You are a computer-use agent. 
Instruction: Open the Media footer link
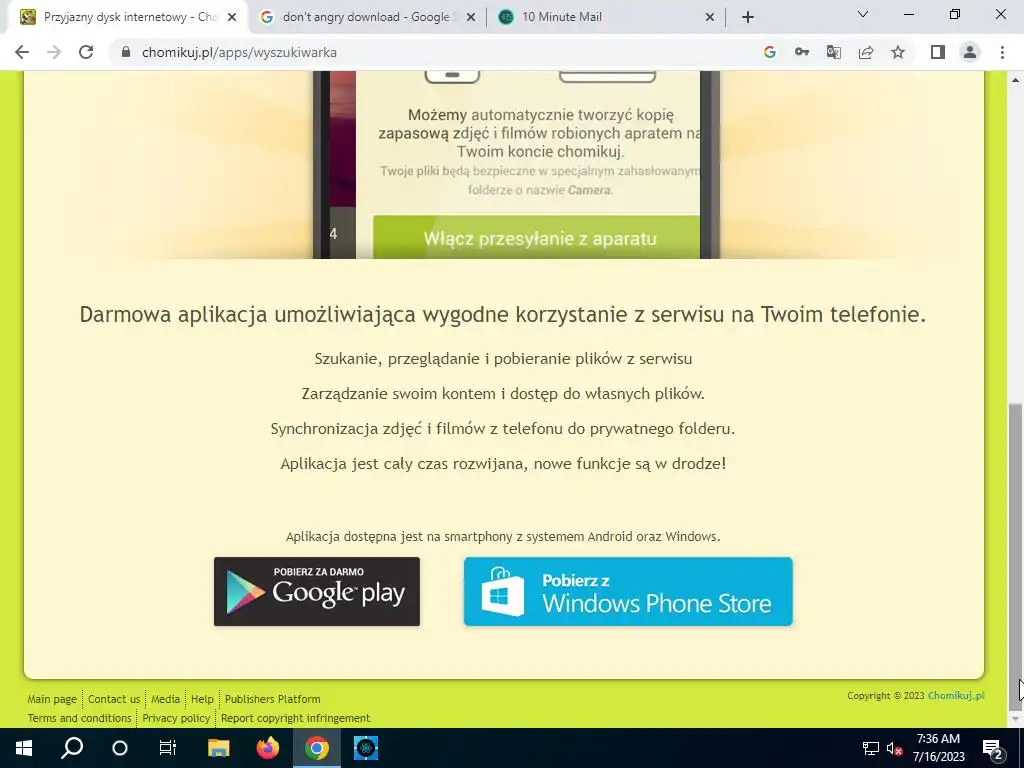(165, 699)
